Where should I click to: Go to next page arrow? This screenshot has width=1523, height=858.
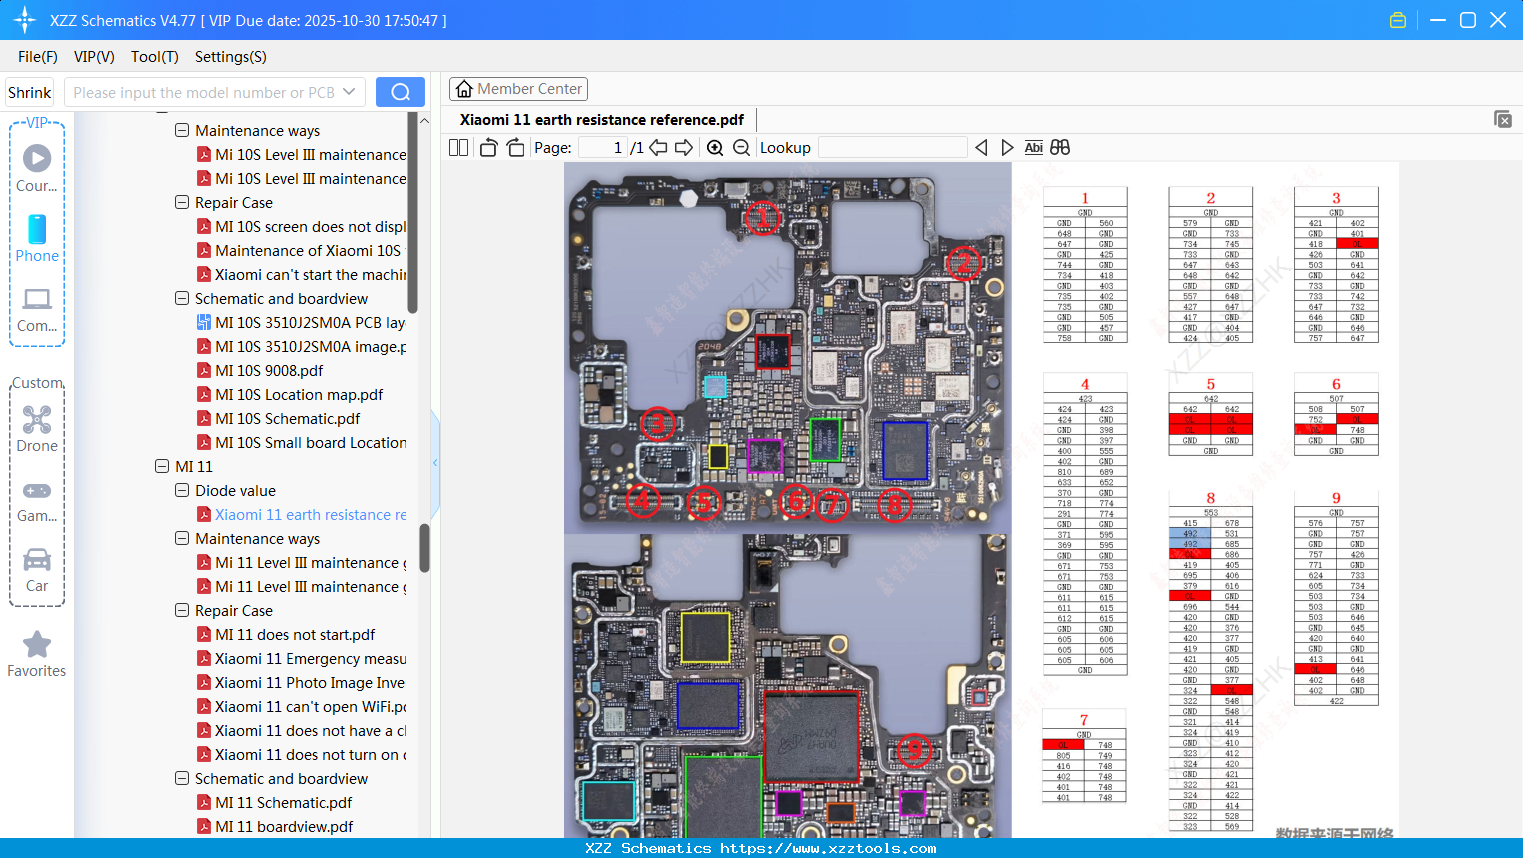click(684, 148)
